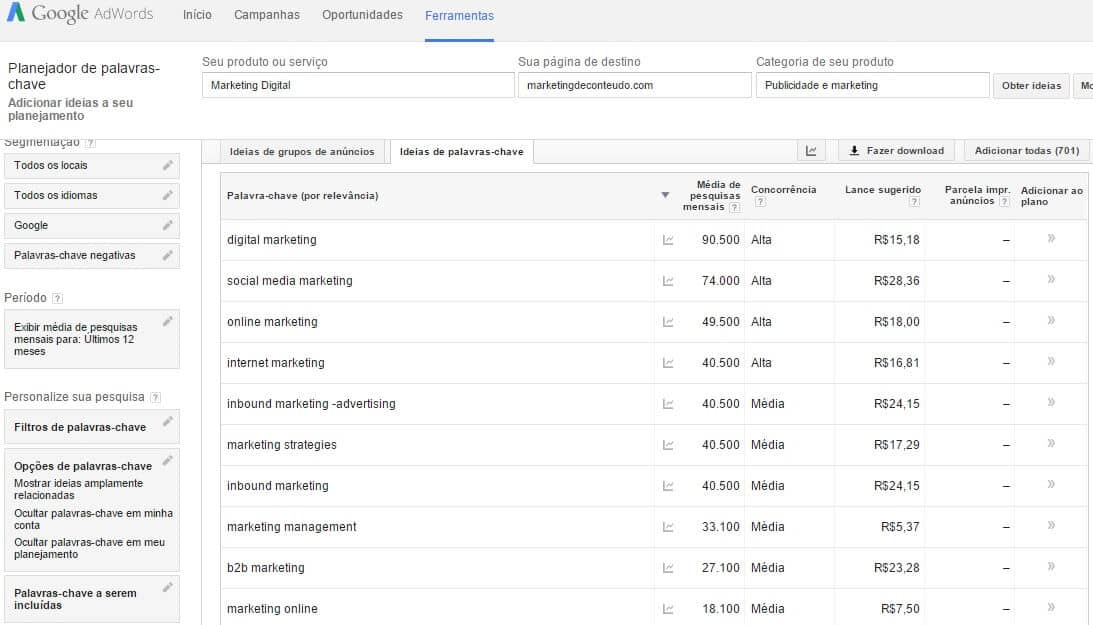Viewport: 1093px width, 625px height.
Task: Go to Início menu
Action: (197, 15)
